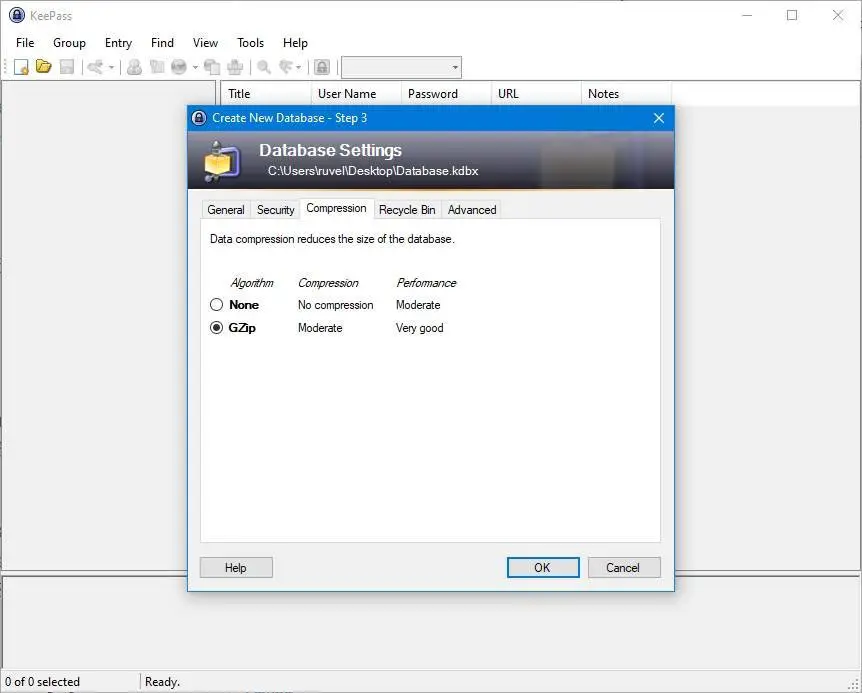The width and height of the screenshot is (862, 693).
Task: Click the Open URL globe icon
Action: point(179,67)
